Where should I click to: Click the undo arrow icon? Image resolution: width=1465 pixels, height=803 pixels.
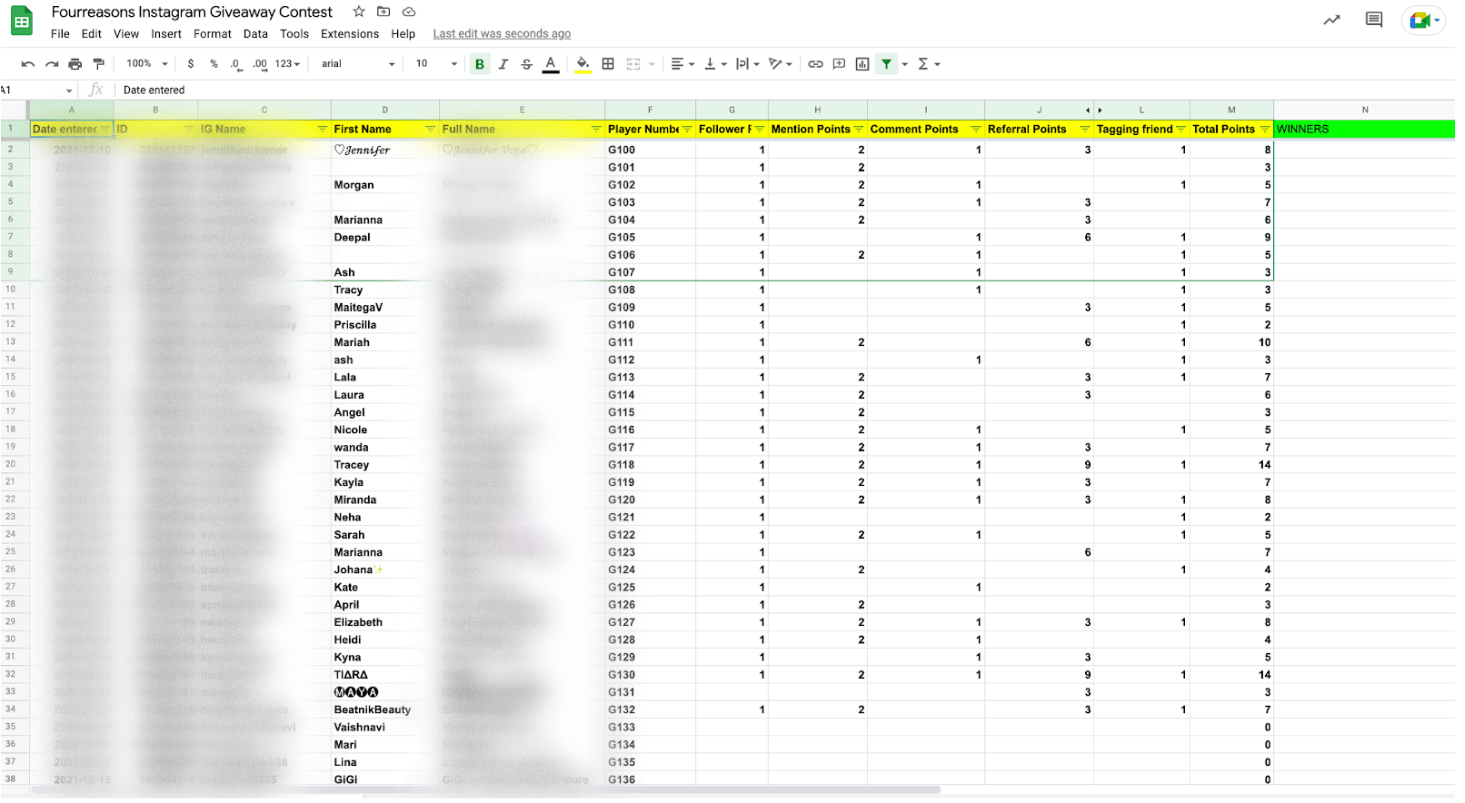point(27,64)
